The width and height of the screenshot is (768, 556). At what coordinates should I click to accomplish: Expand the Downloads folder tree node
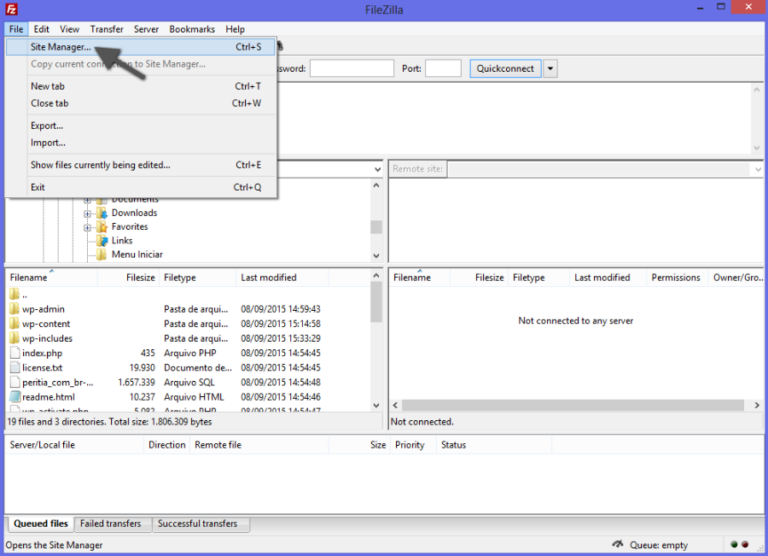[88, 213]
